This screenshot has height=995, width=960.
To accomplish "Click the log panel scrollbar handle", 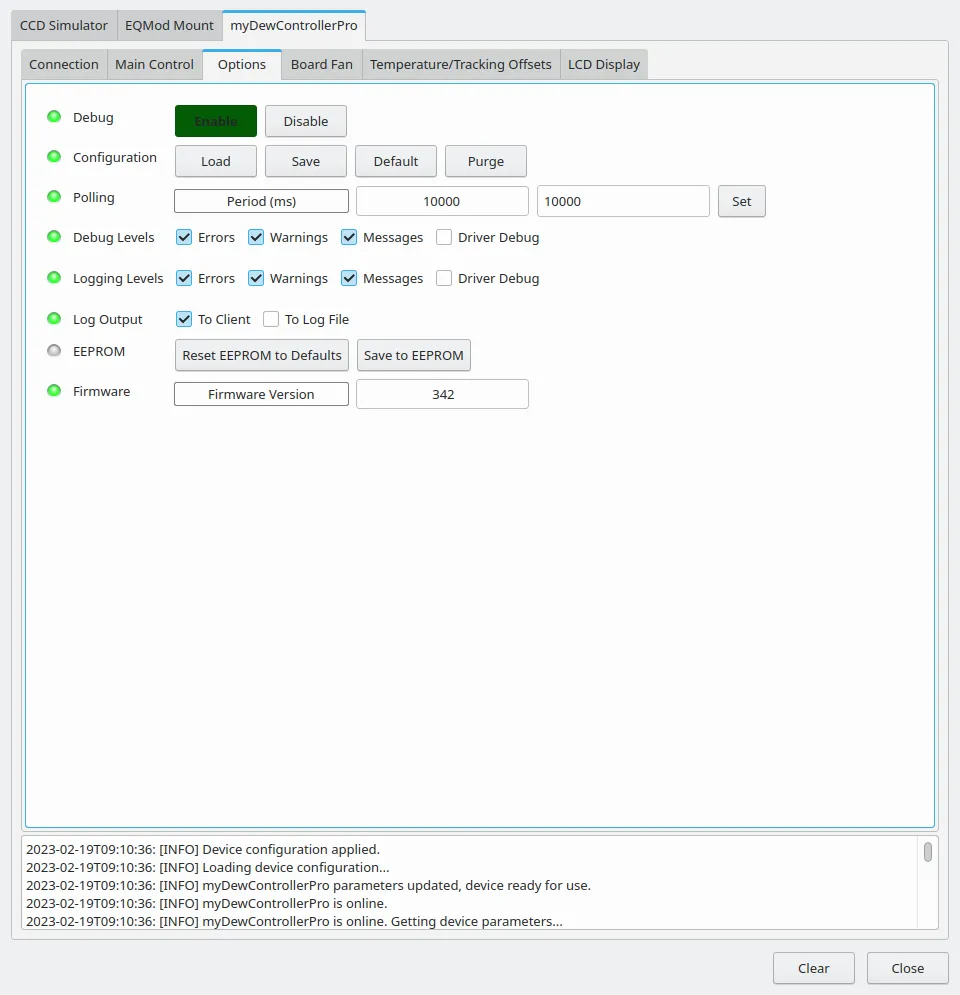I will click(928, 852).
